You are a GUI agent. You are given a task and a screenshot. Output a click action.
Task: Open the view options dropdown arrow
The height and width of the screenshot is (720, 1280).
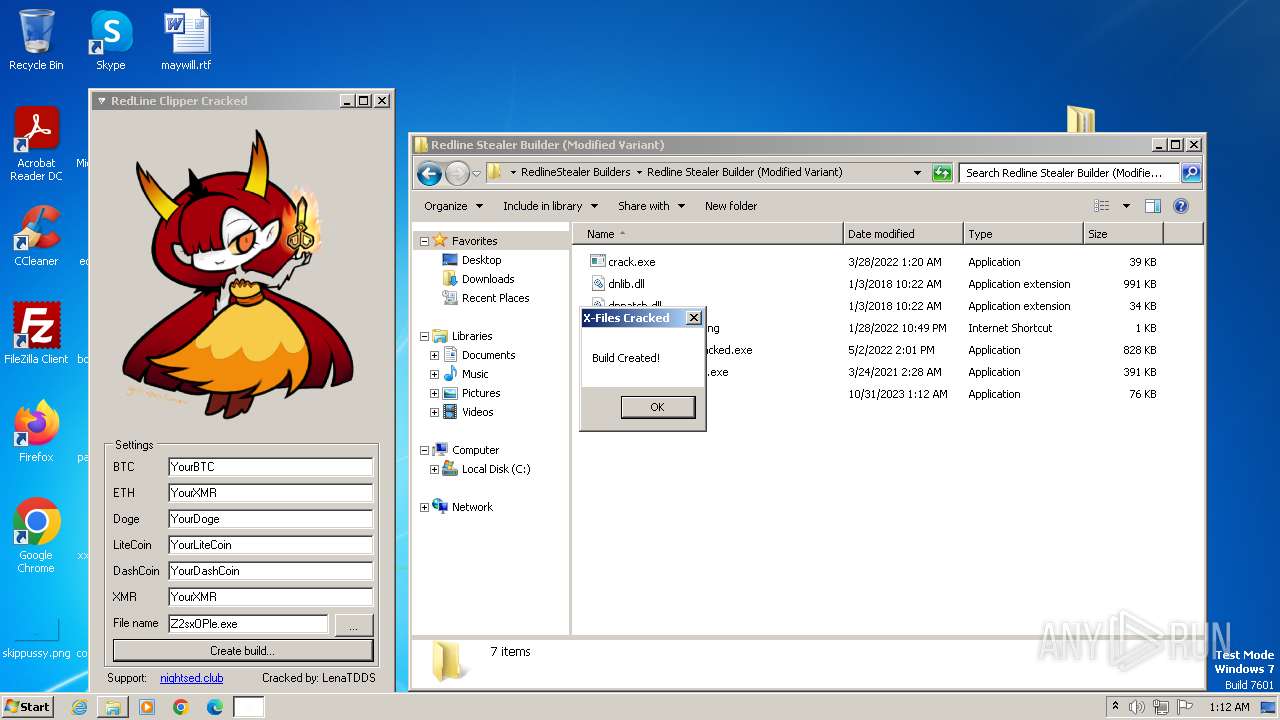(x=1126, y=206)
